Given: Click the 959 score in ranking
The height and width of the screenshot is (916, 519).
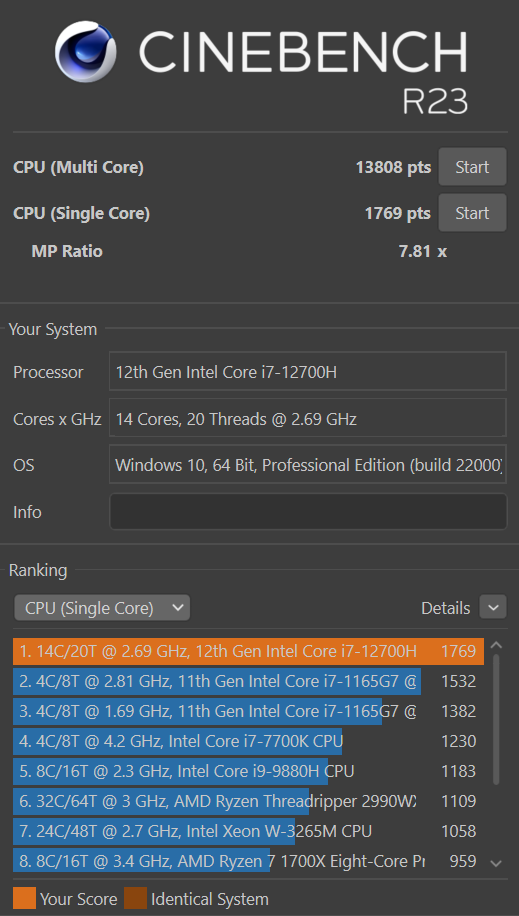Looking at the screenshot, I should (x=463, y=861).
